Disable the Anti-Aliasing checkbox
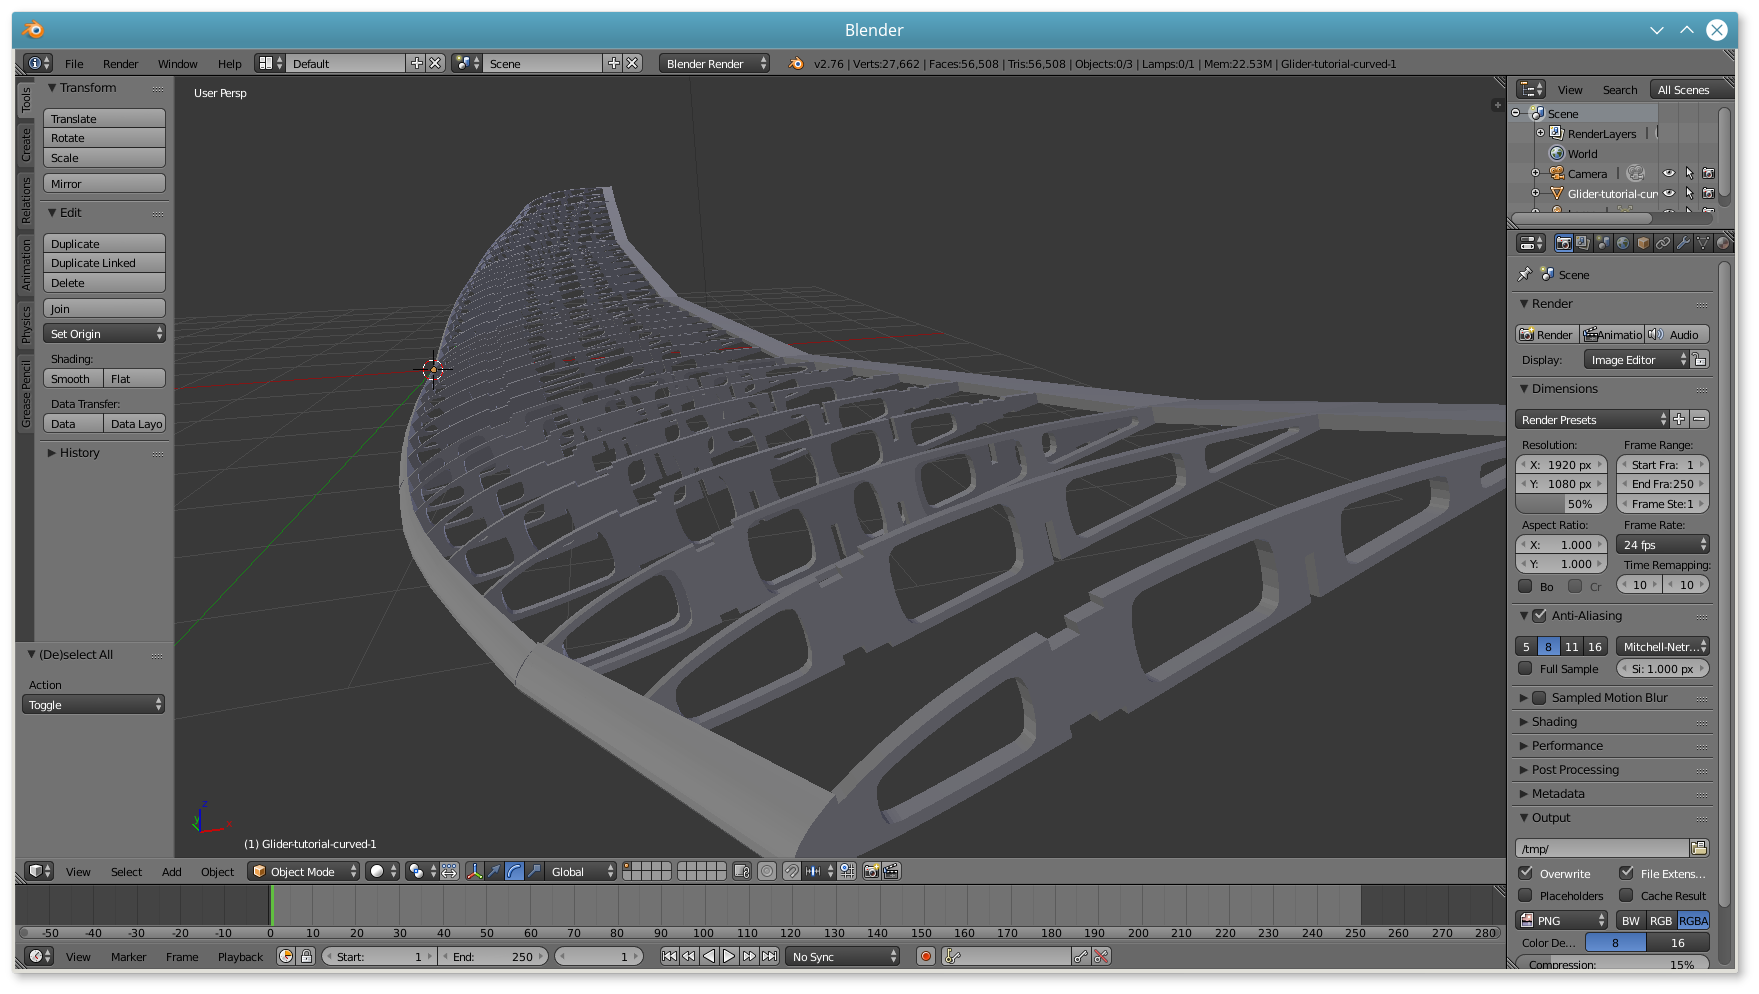Viewport: 1759px width, 994px height. coord(1539,616)
